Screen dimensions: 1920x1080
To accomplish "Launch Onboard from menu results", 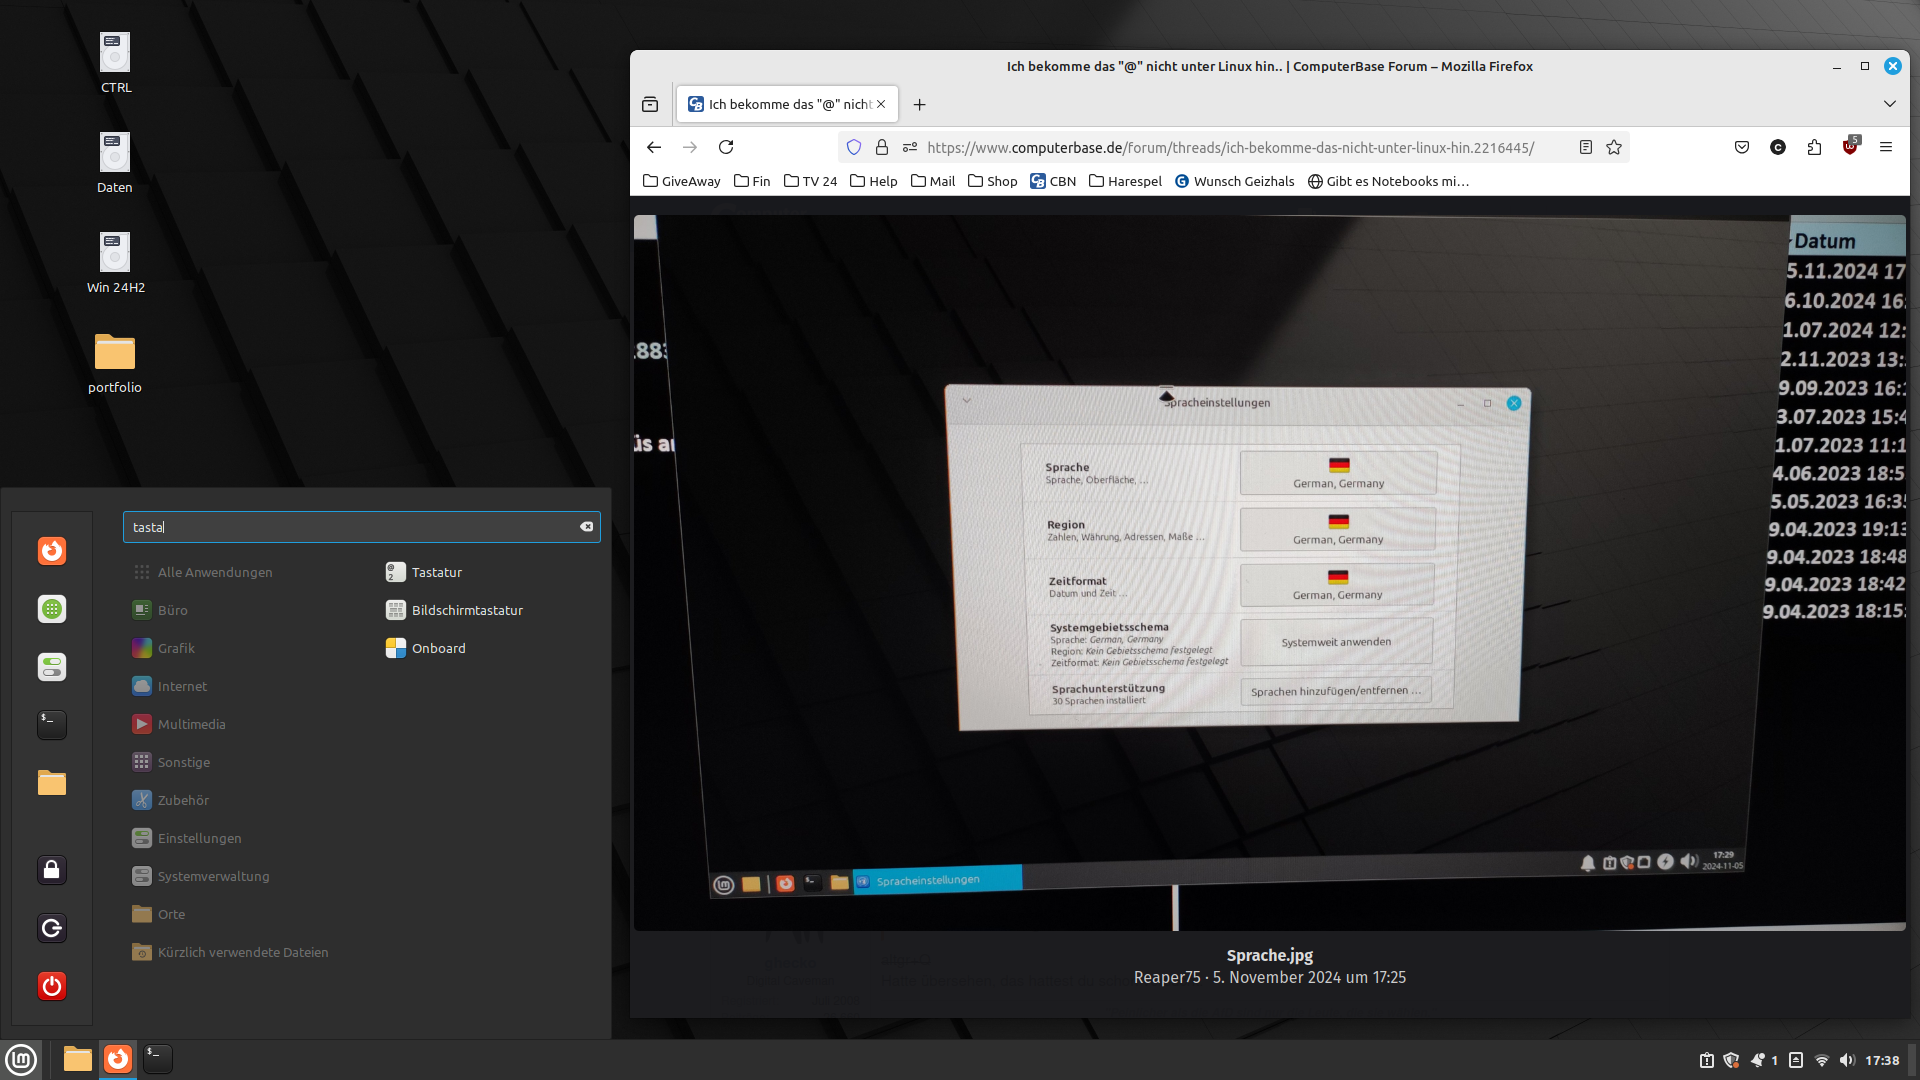I will pos(438,648).
